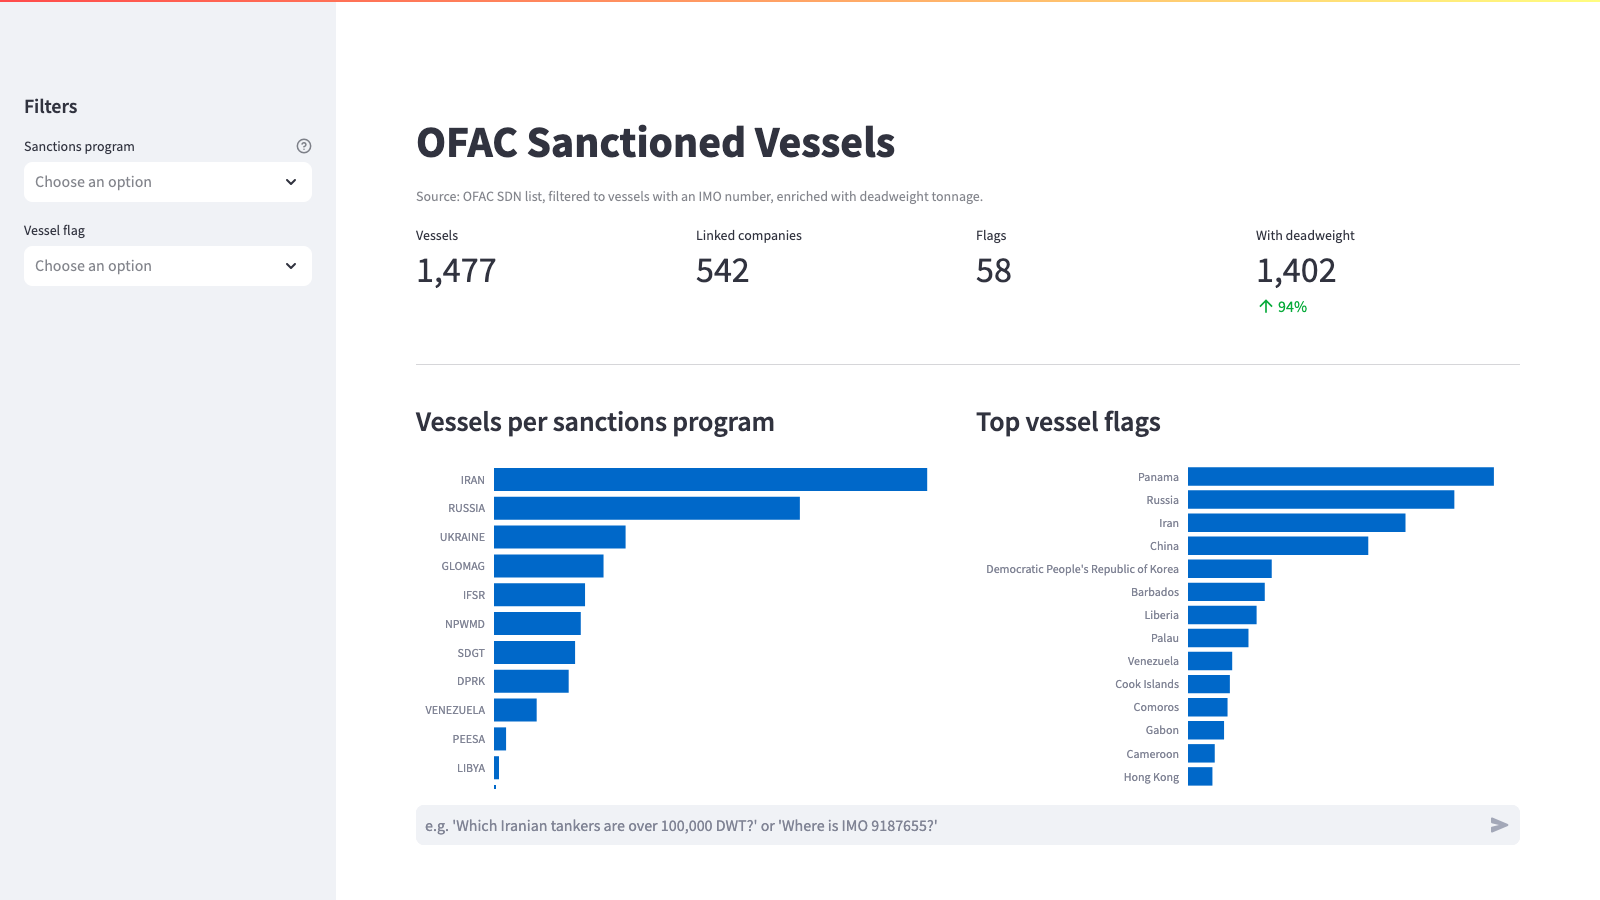Image resolution: width=1600 pixels, height=900 pixels.
Task: Click the green 94% up arrow indicator
Action: point(1283,307)
